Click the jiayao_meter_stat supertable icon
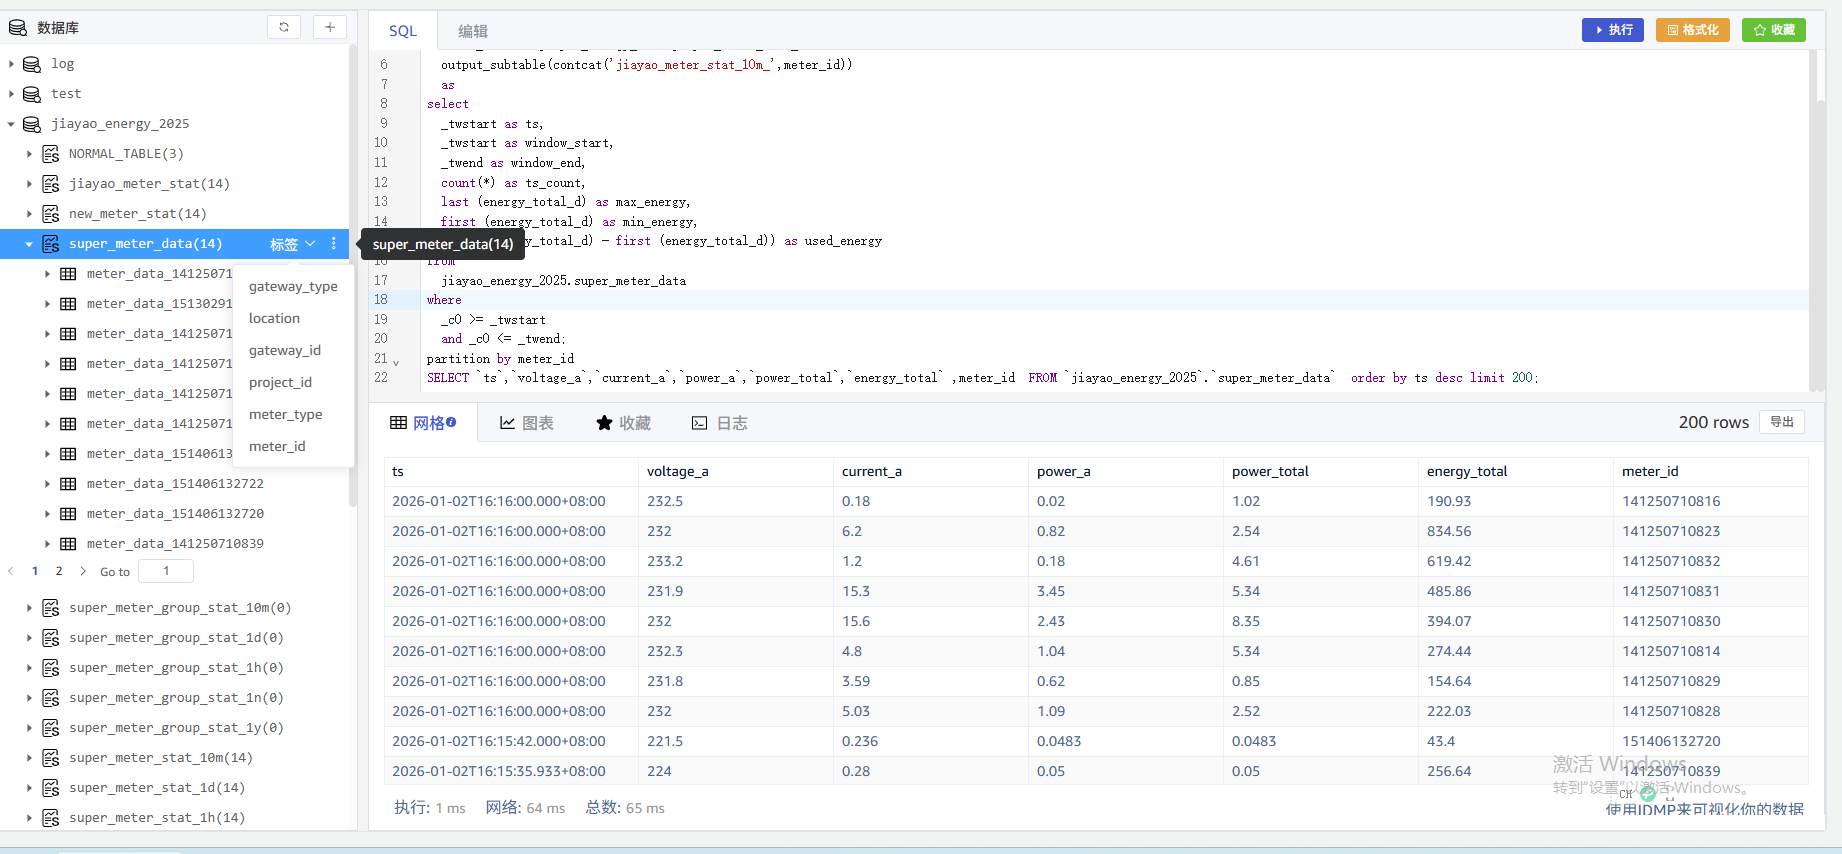Viewport: 1842px width, 854px height. coord(51,184)
